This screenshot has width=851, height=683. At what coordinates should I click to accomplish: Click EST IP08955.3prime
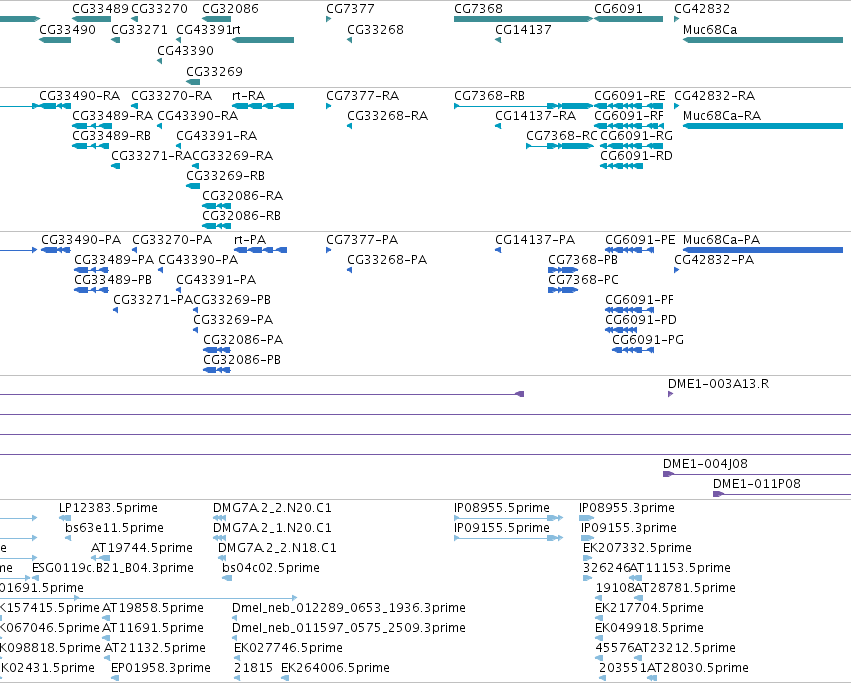pyautogui.click(x=627, y=508)
